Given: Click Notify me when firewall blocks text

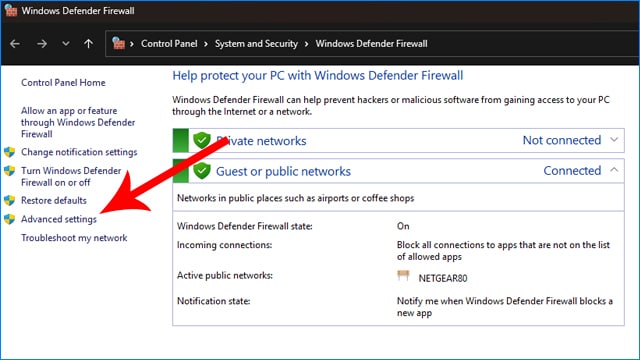Looking at the screenshot, I should click(505, 307).
